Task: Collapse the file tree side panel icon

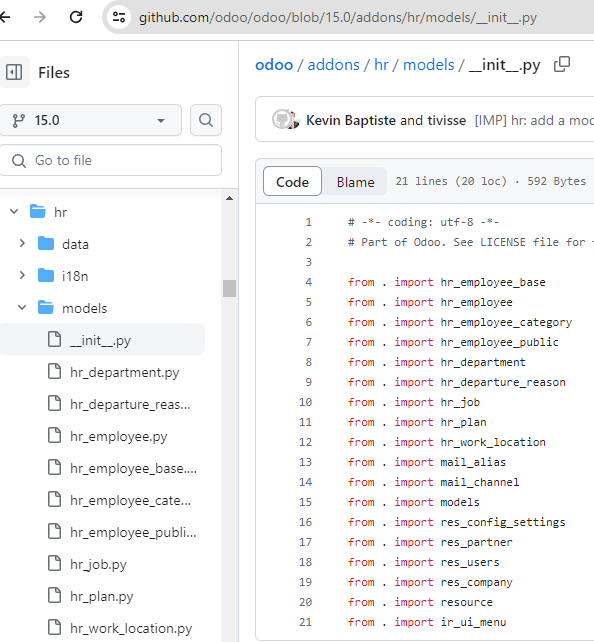Action: point(14,72)
